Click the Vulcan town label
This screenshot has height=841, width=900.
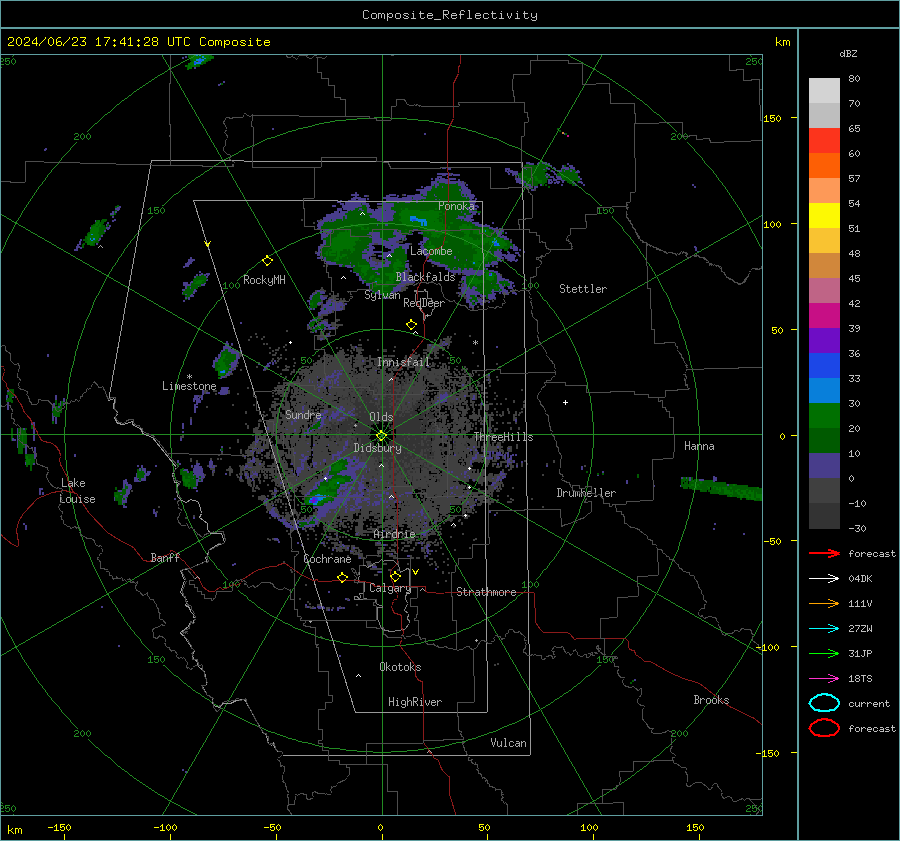point(508,743)
